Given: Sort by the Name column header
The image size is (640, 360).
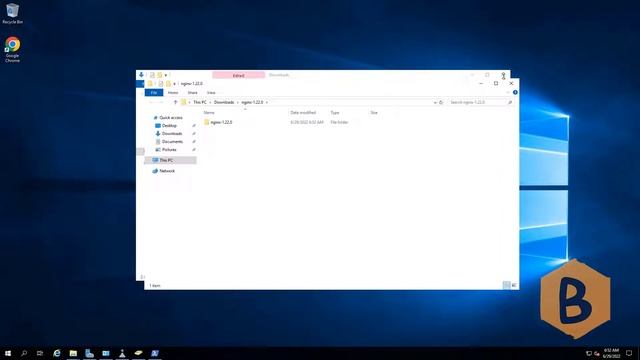Looking at the screenshot, I should click(x=209, y=112).
